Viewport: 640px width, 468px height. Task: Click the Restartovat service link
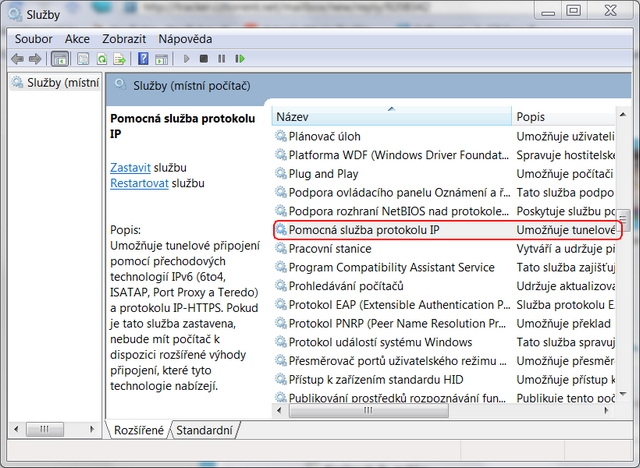(x=139, y=184)
